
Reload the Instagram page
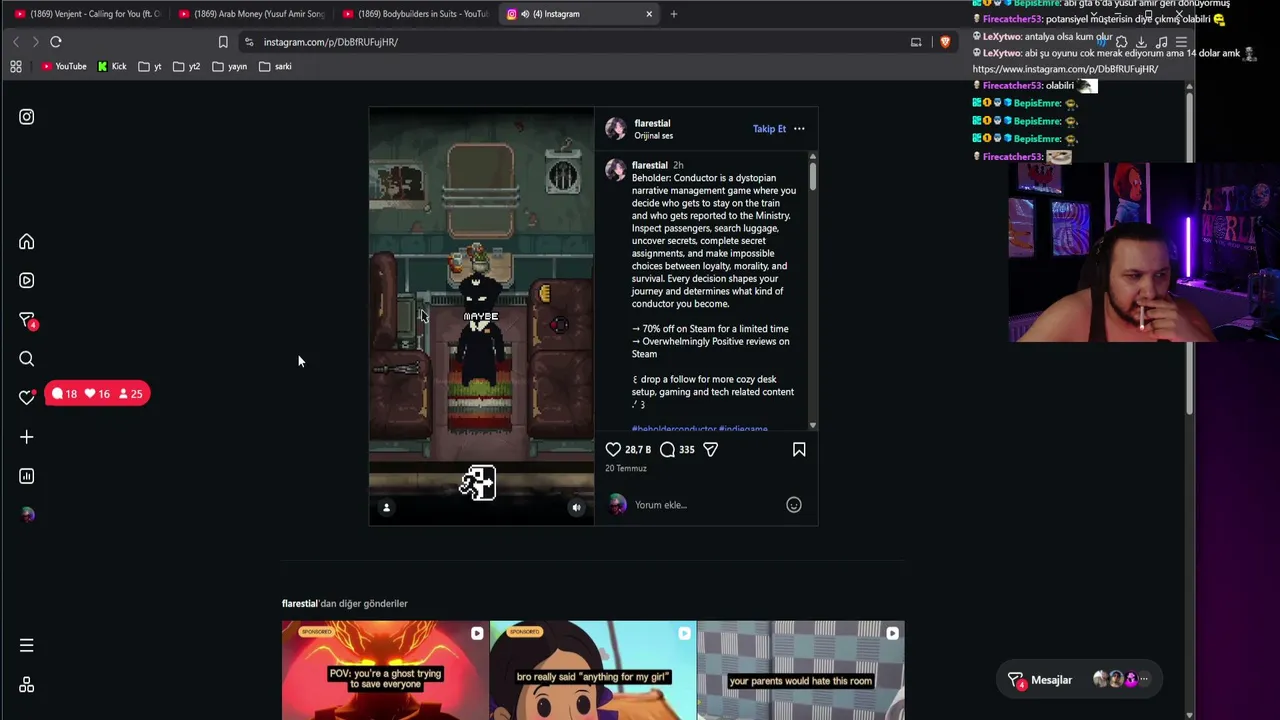pos(56,42)
